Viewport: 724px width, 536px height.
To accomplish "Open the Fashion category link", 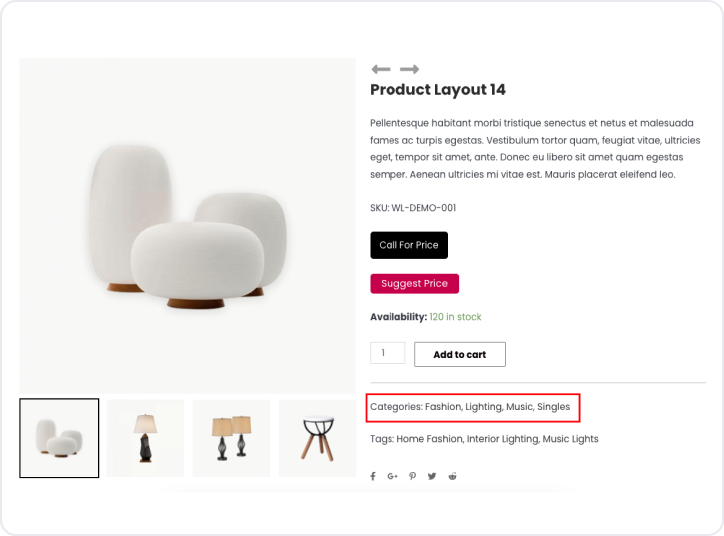I will [x=442, y=407].
